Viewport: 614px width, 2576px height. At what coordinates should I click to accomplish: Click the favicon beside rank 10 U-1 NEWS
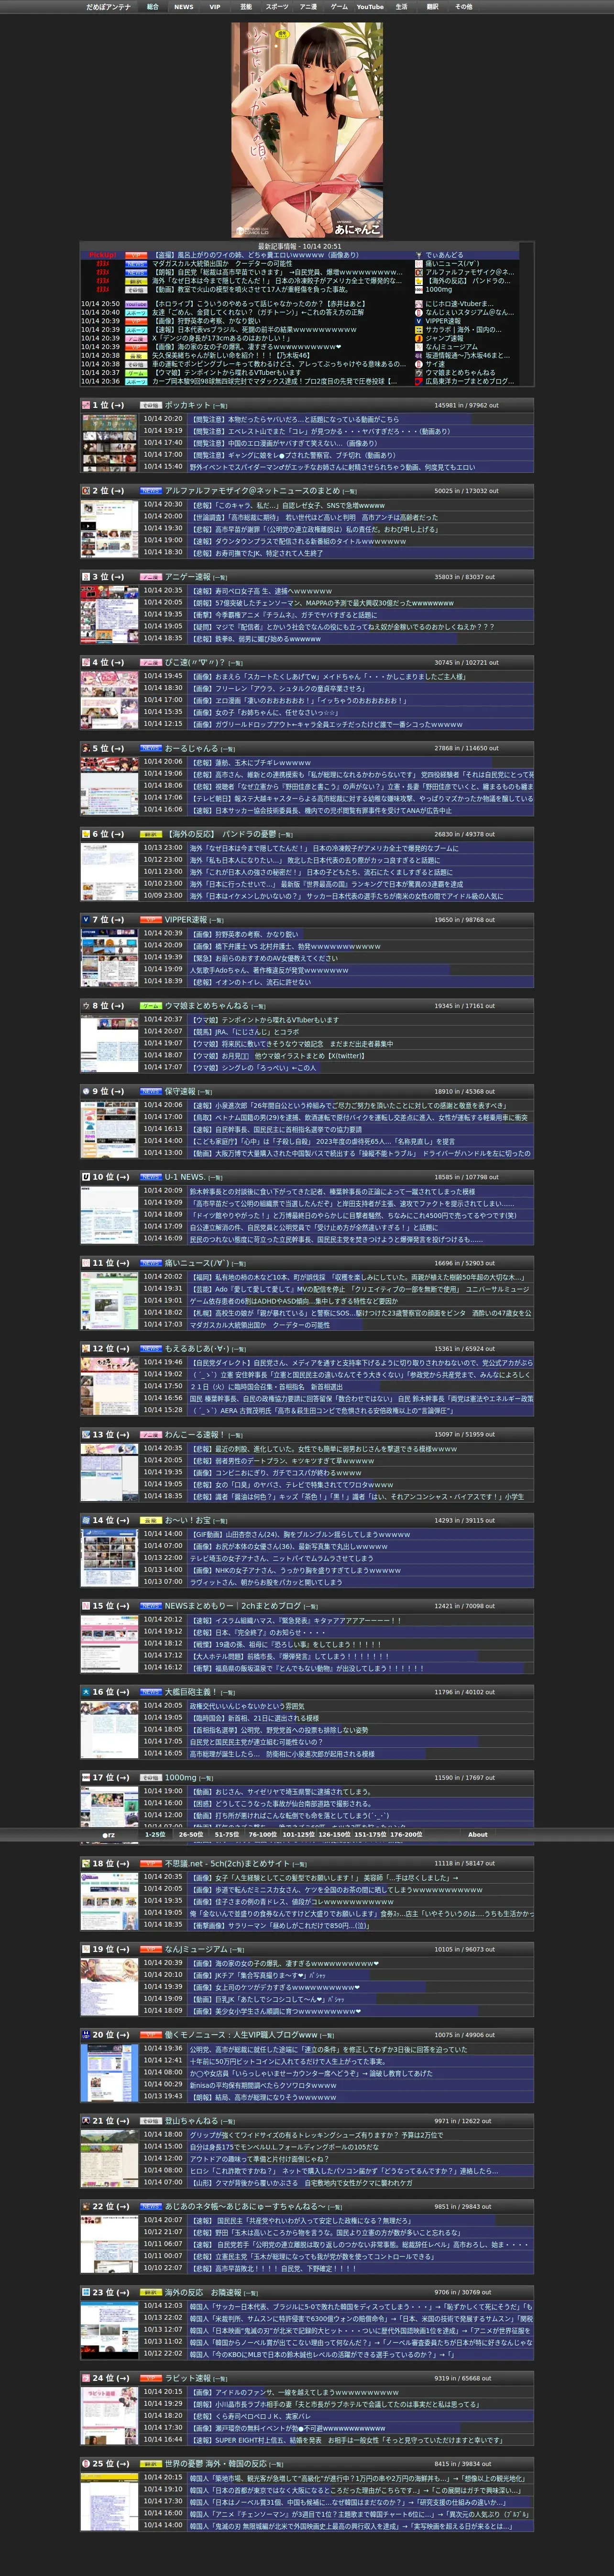[86, 1177]
